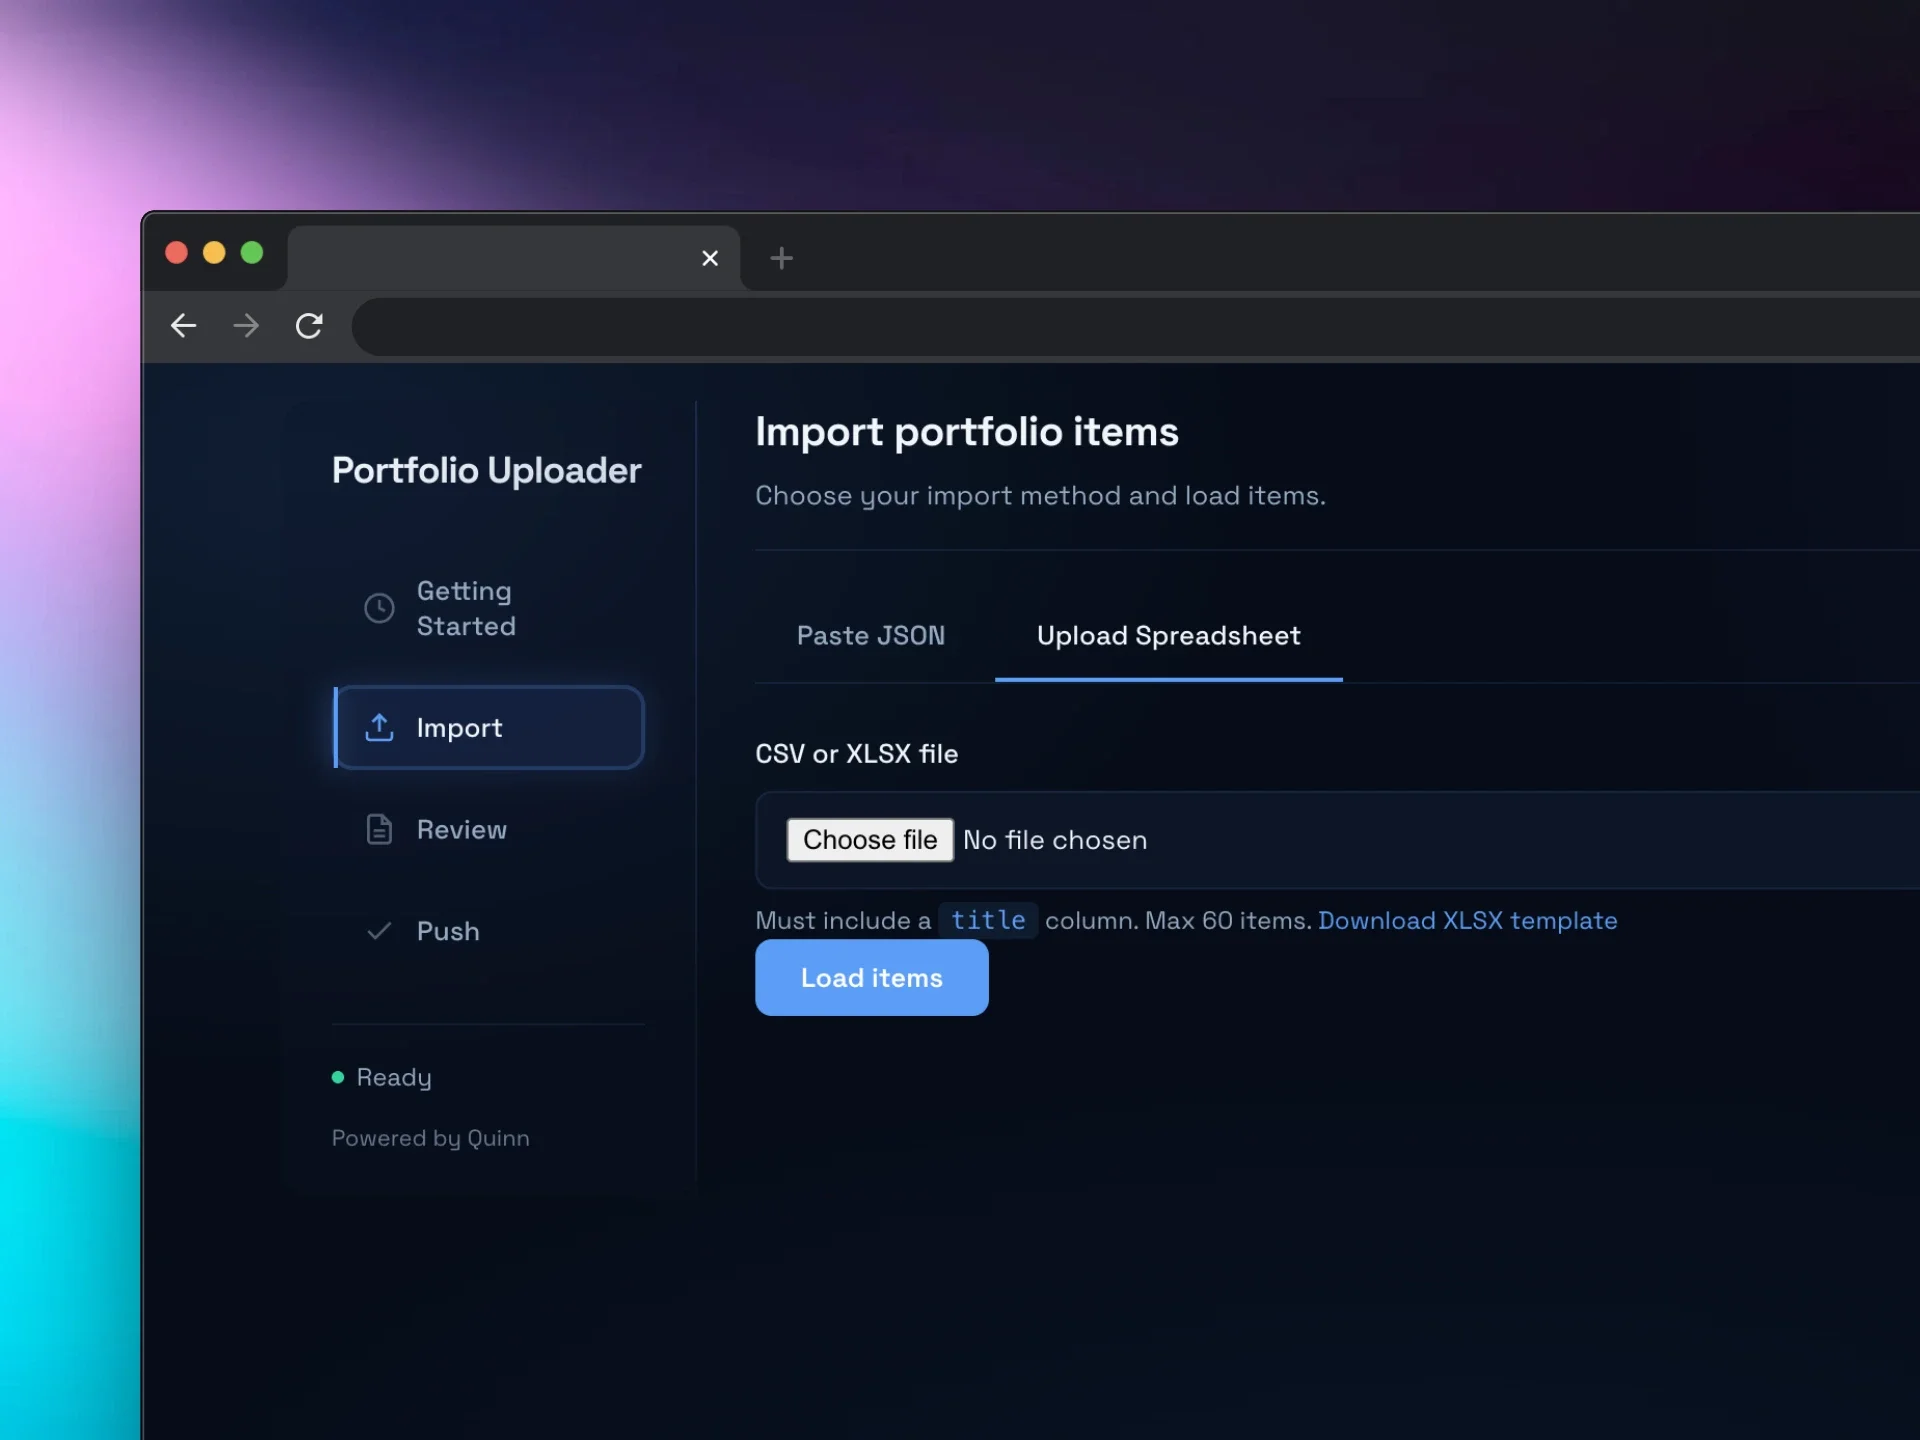Click the Load items button
The width and height of the screenshot is (1920, 1440).
click(871, 978)
